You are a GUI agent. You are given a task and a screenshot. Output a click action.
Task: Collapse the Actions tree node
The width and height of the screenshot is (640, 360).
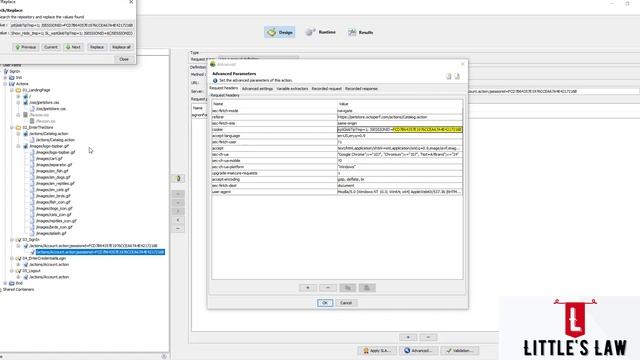tap(5, 84)
